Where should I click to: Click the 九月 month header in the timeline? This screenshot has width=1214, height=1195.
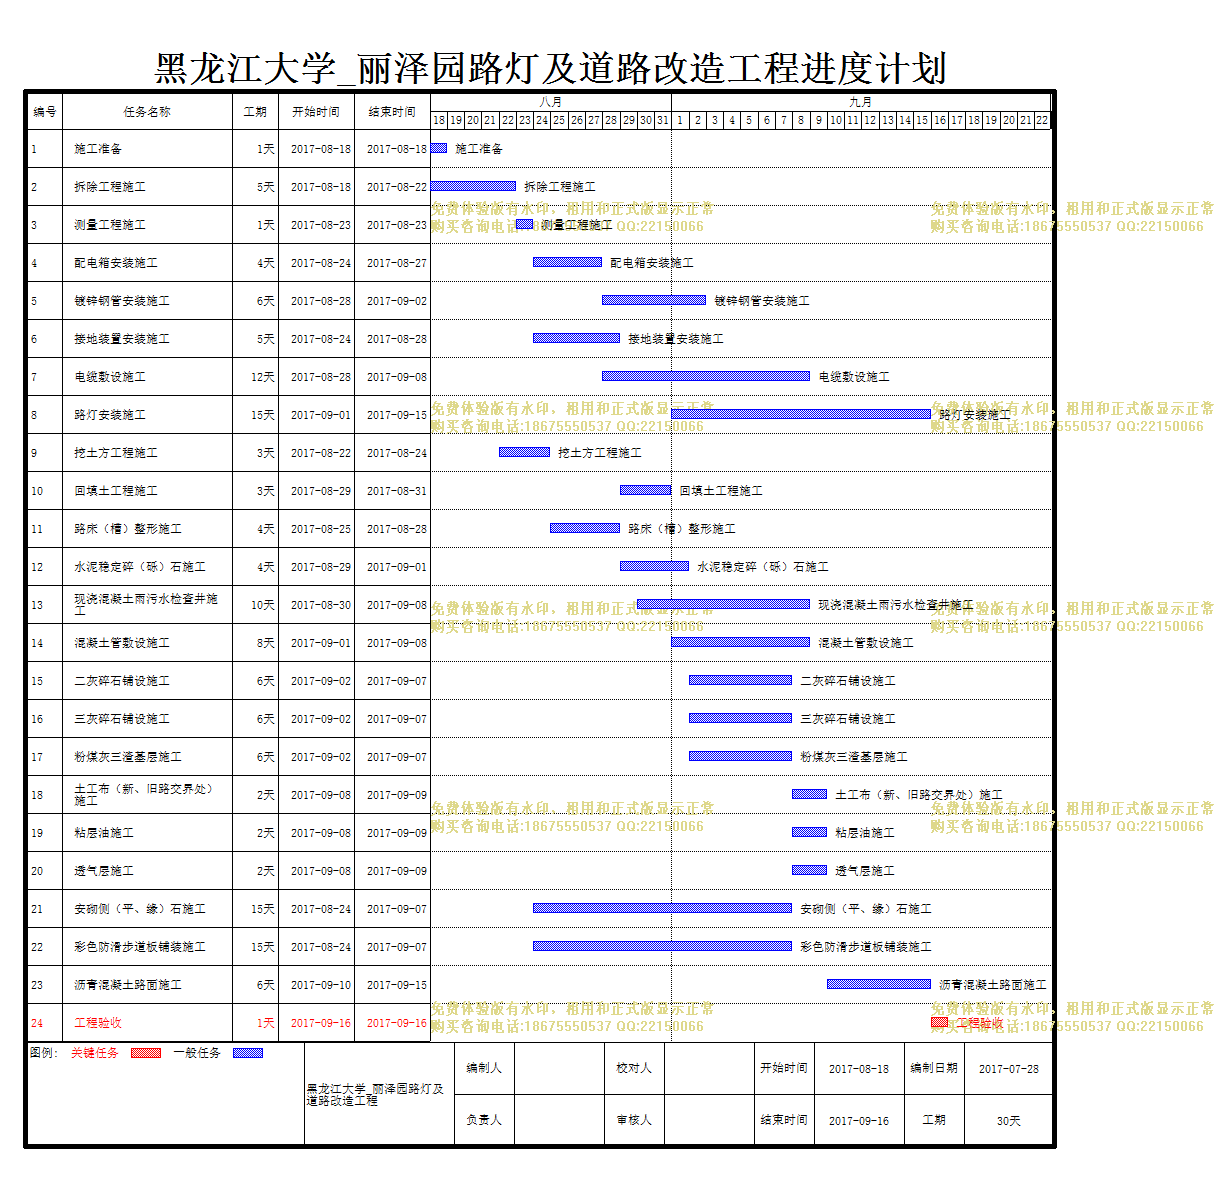861,102
